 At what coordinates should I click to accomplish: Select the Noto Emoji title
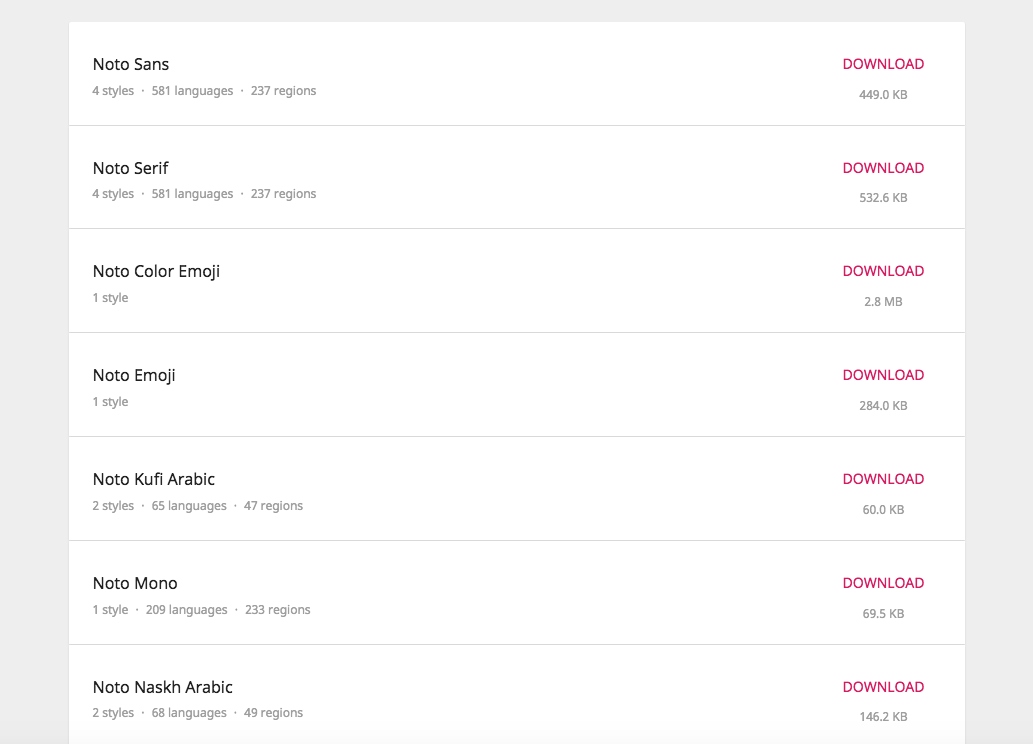pyautogui.click(x=134, y=375)
